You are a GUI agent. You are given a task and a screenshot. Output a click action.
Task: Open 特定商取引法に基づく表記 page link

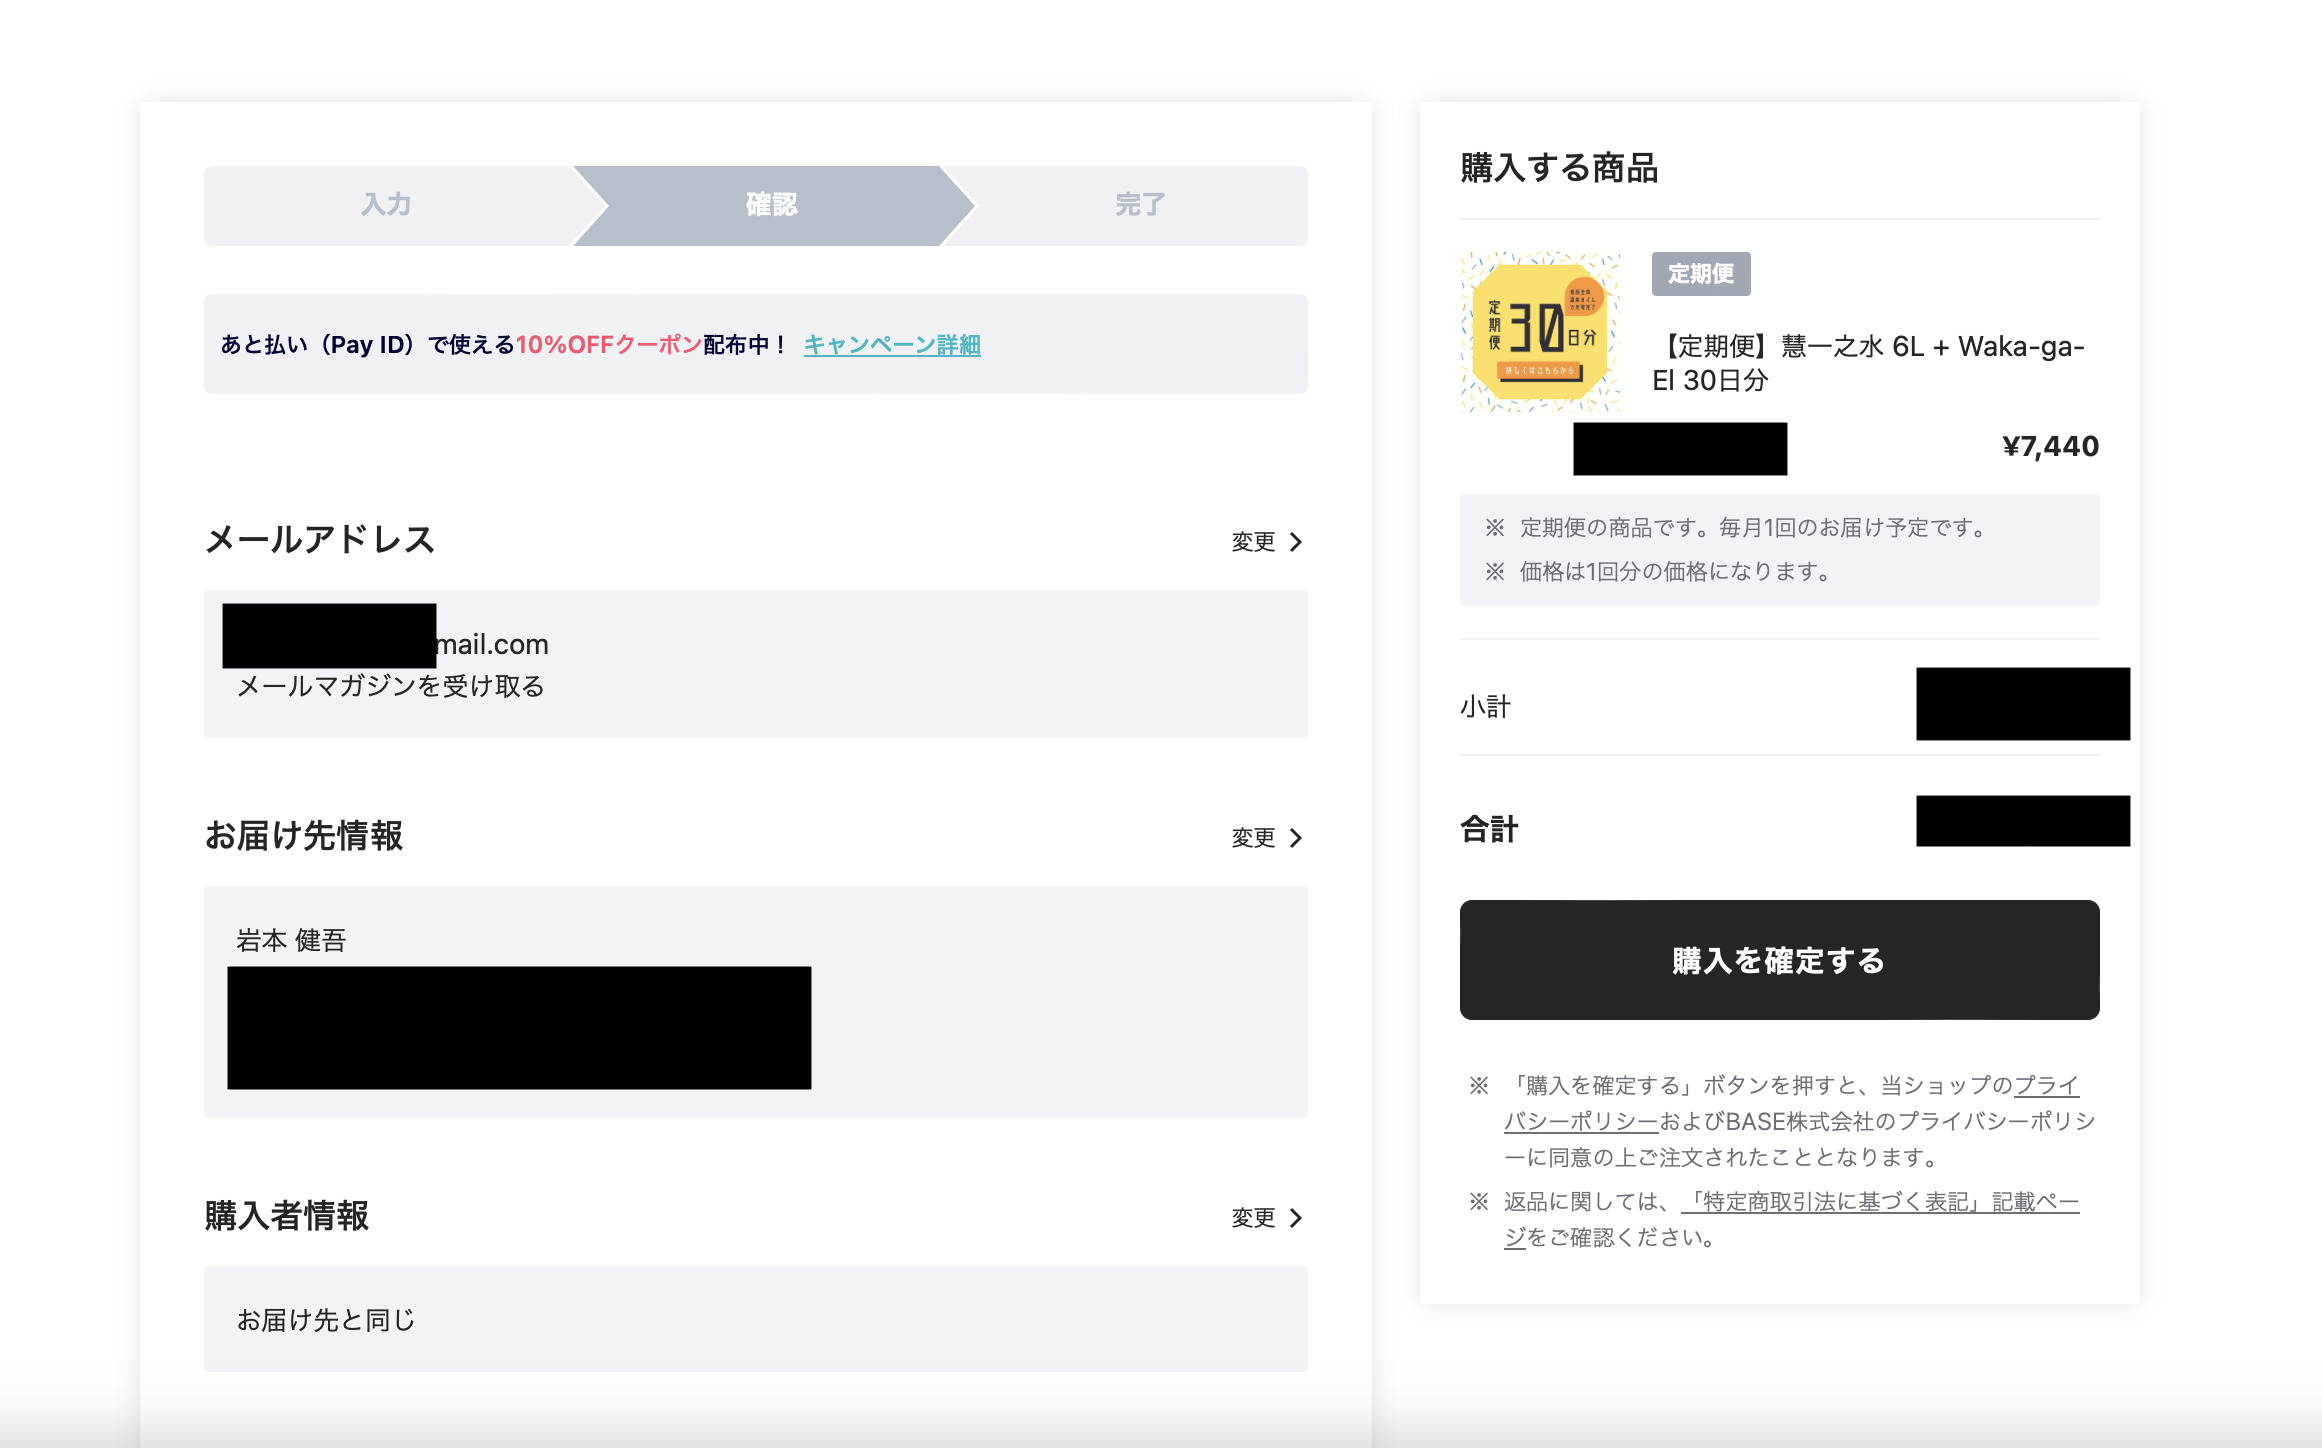pyautogui.click(x=1880, y=1202)
